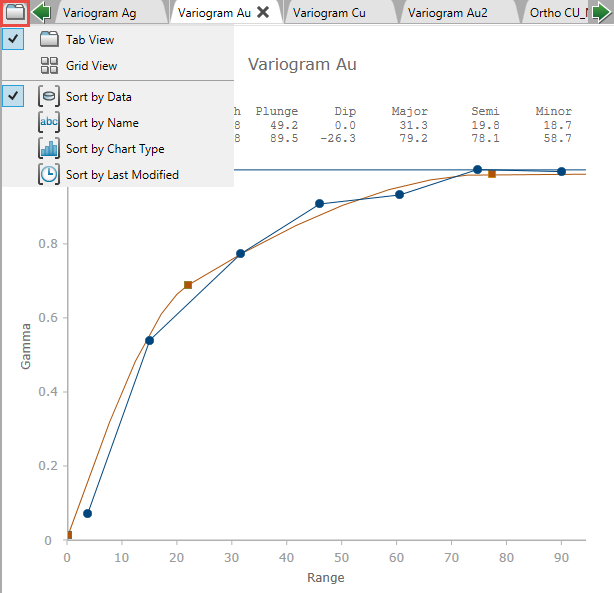
Task: Select the orange model handle near range 22
Action: (188, 285)
